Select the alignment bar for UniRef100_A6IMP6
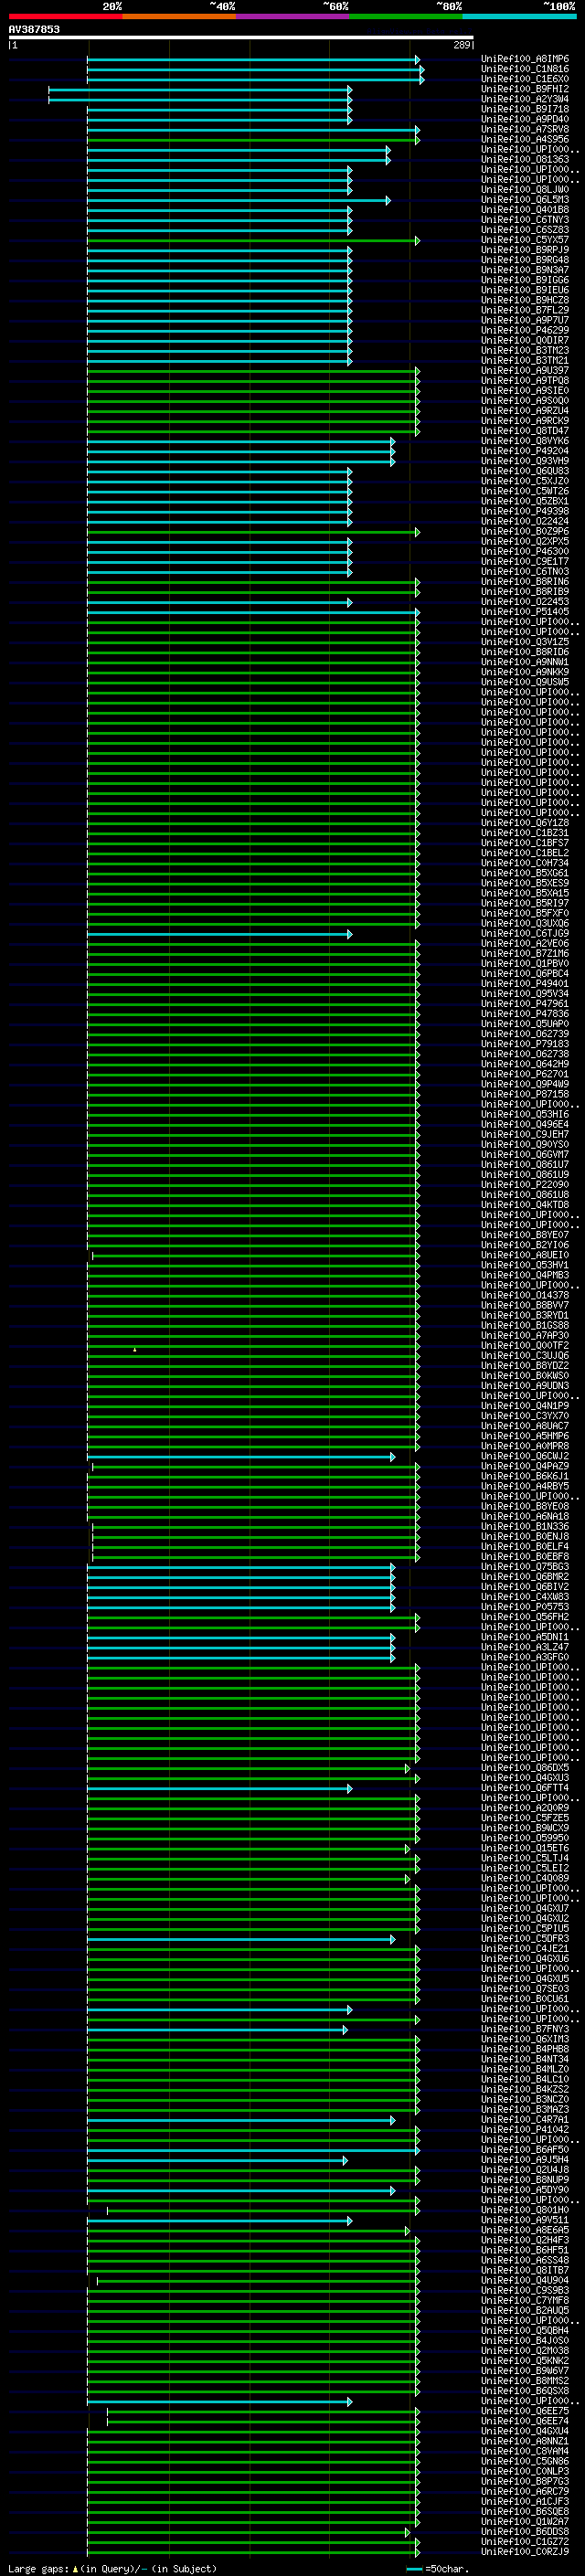The image size is (585, 2576). point(254,60)
